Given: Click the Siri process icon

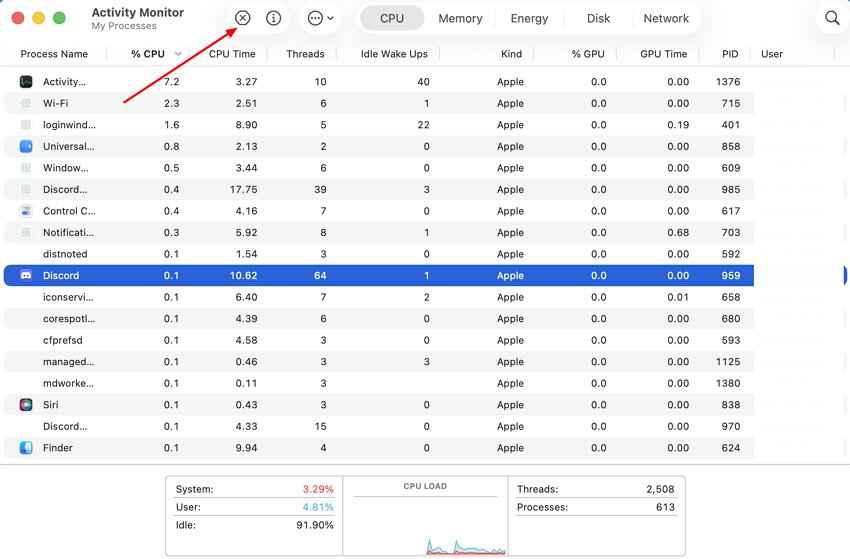Looking at the screenshot, I should pyautogui.click(x=26, y=404).
